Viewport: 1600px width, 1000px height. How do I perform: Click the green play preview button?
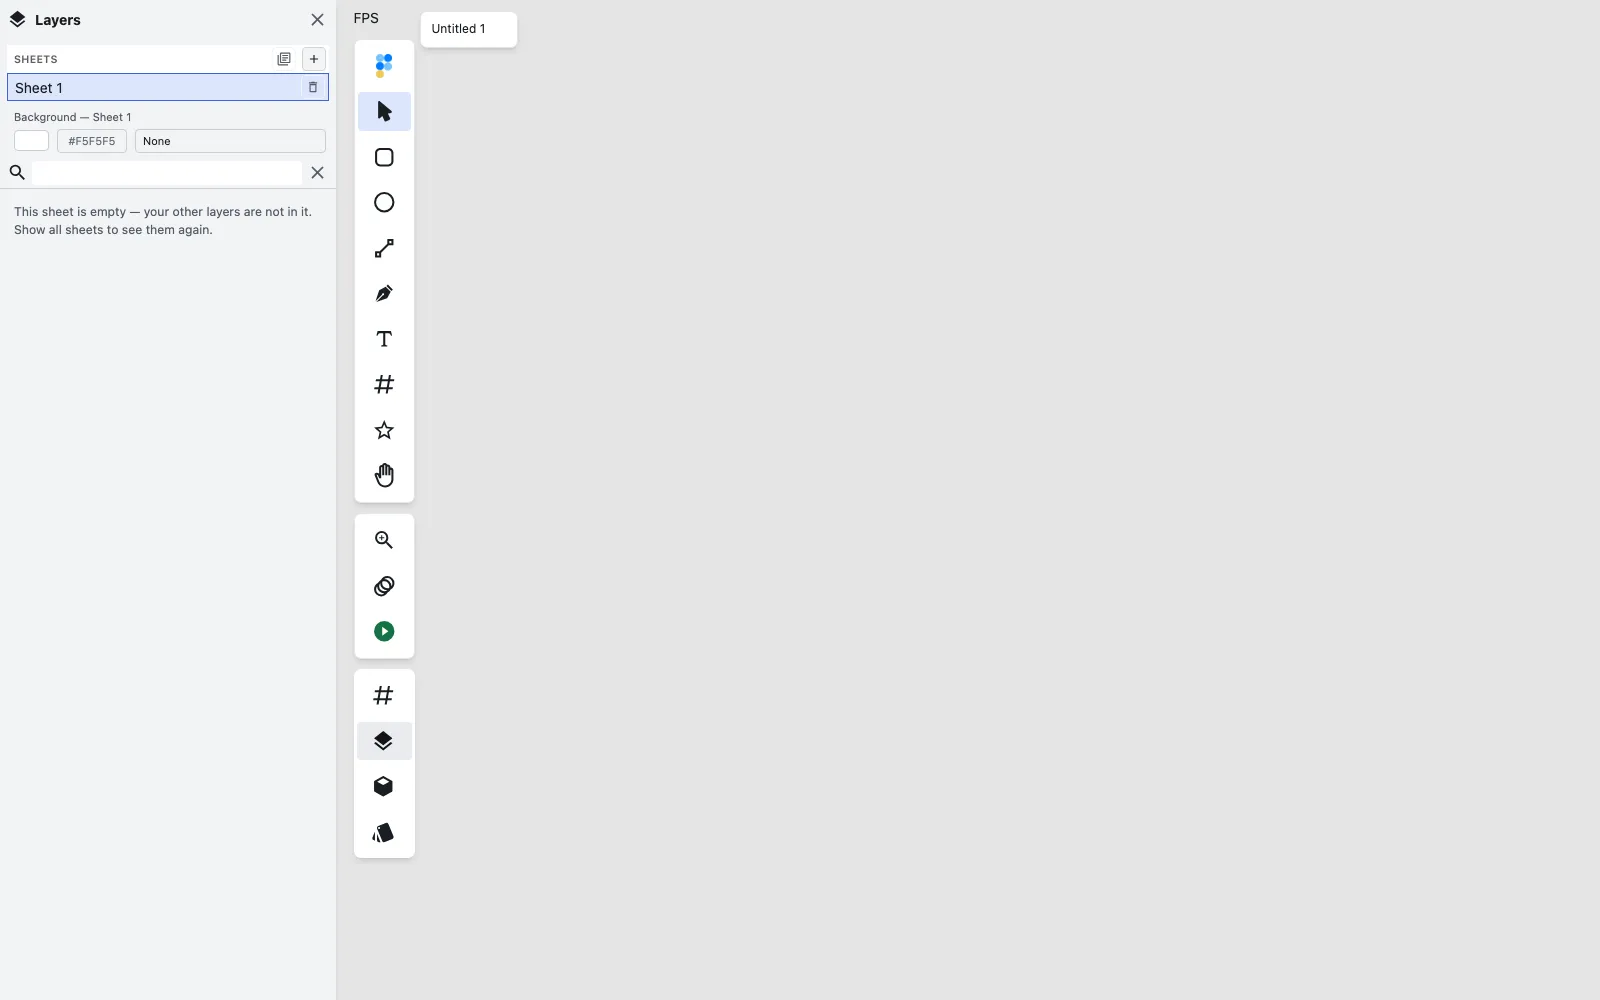(384, 631)
